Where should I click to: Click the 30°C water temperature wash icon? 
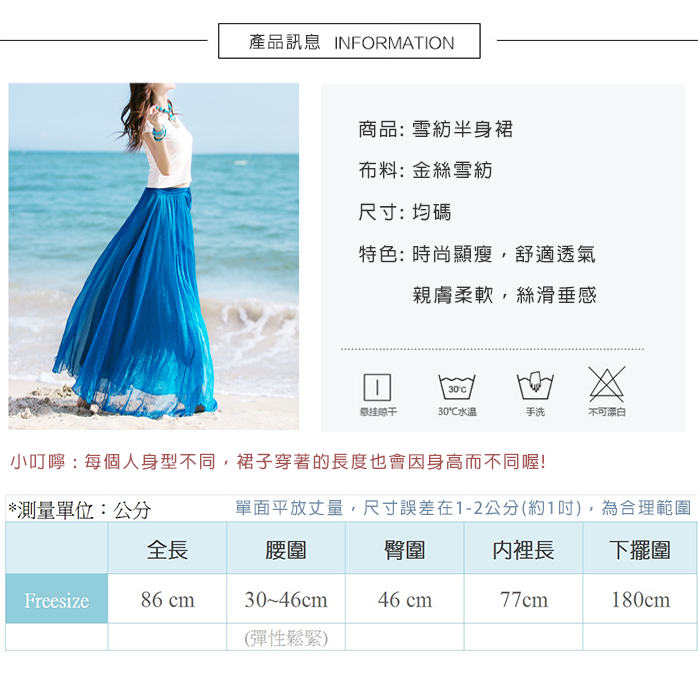click(x=457, y=387)
